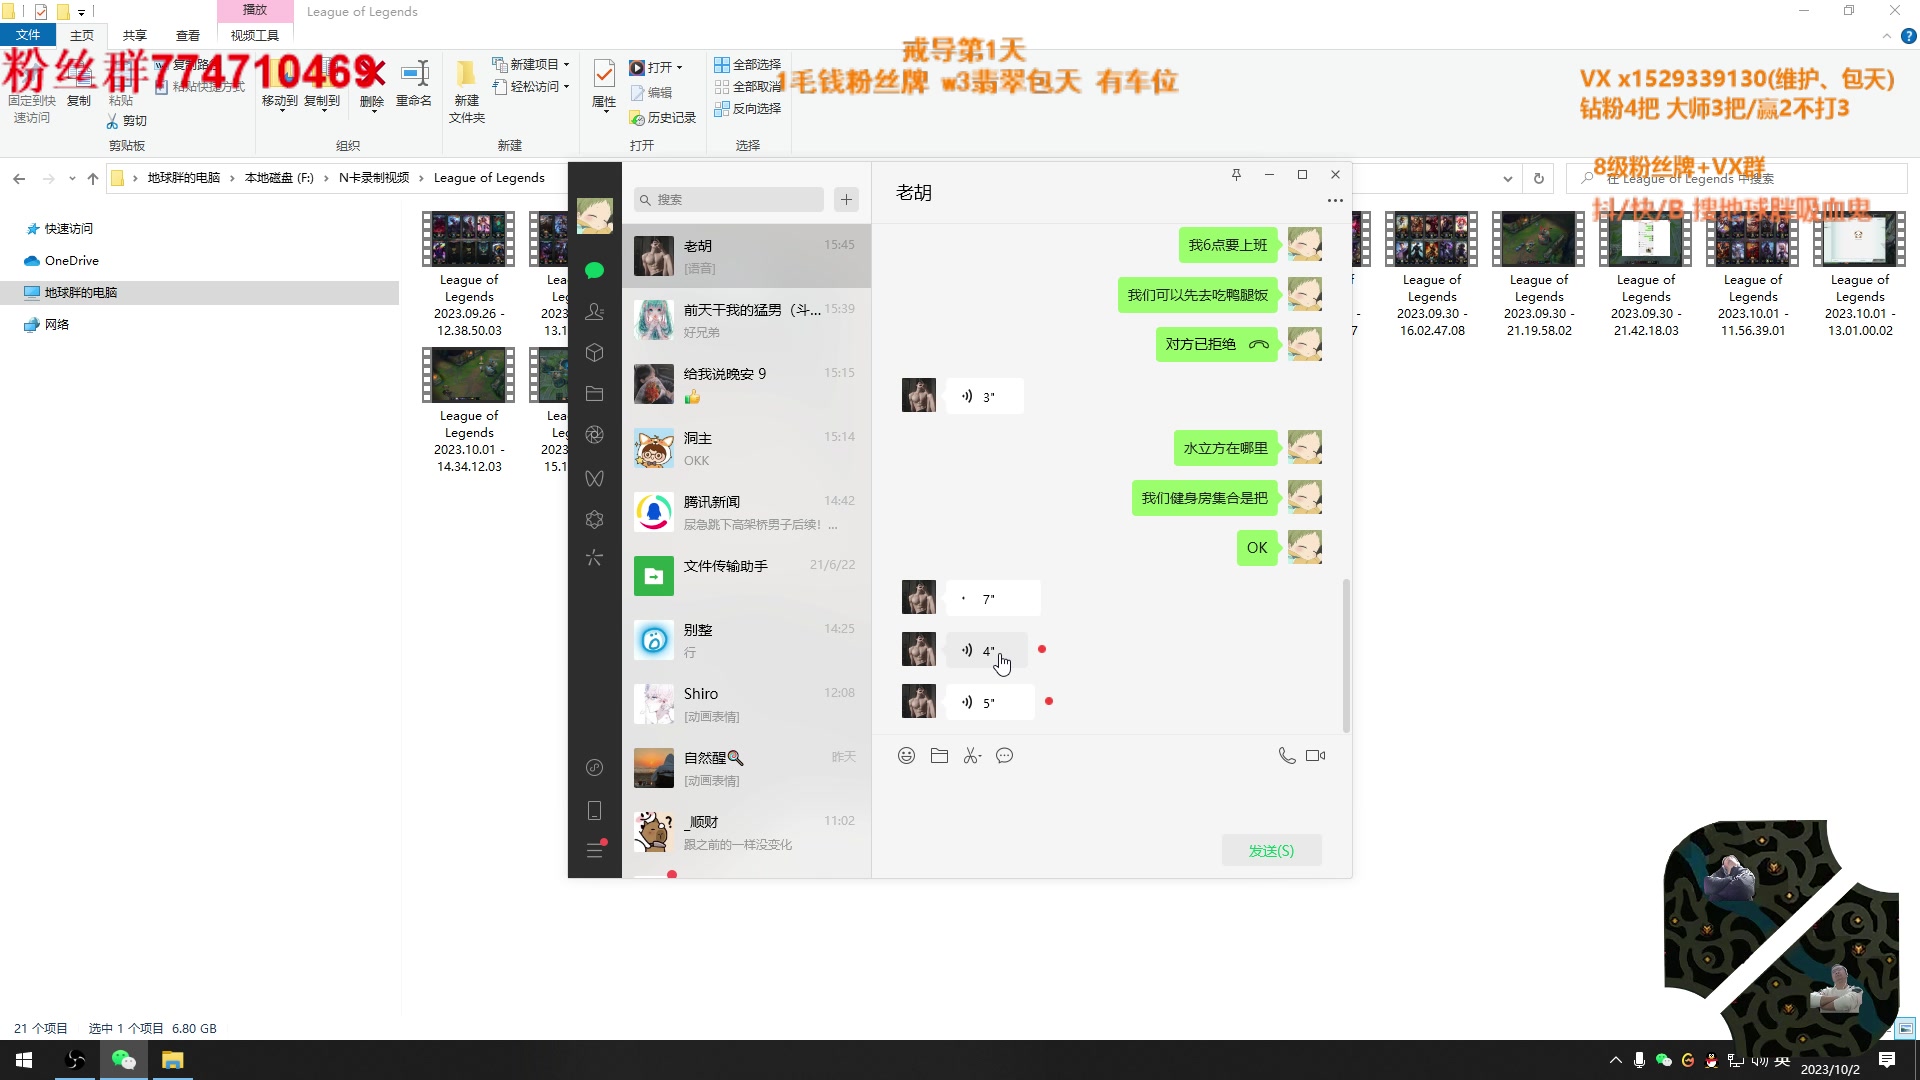Open 文件传输助手 conversation

coord(746,576)
